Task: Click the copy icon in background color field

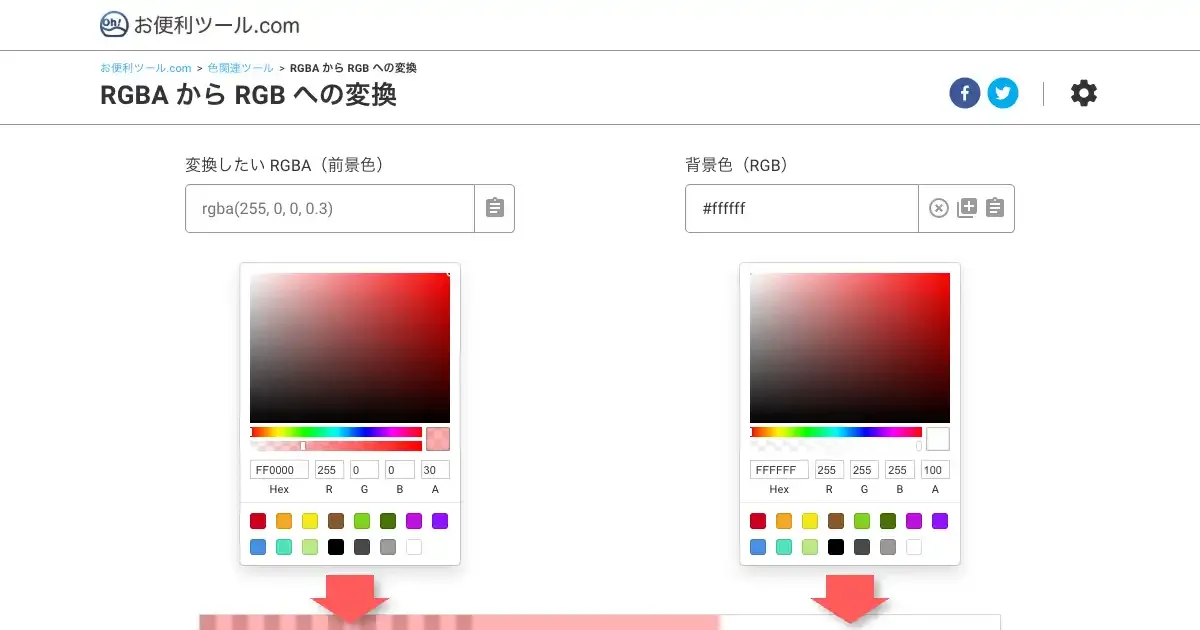Action: (966, 208)
